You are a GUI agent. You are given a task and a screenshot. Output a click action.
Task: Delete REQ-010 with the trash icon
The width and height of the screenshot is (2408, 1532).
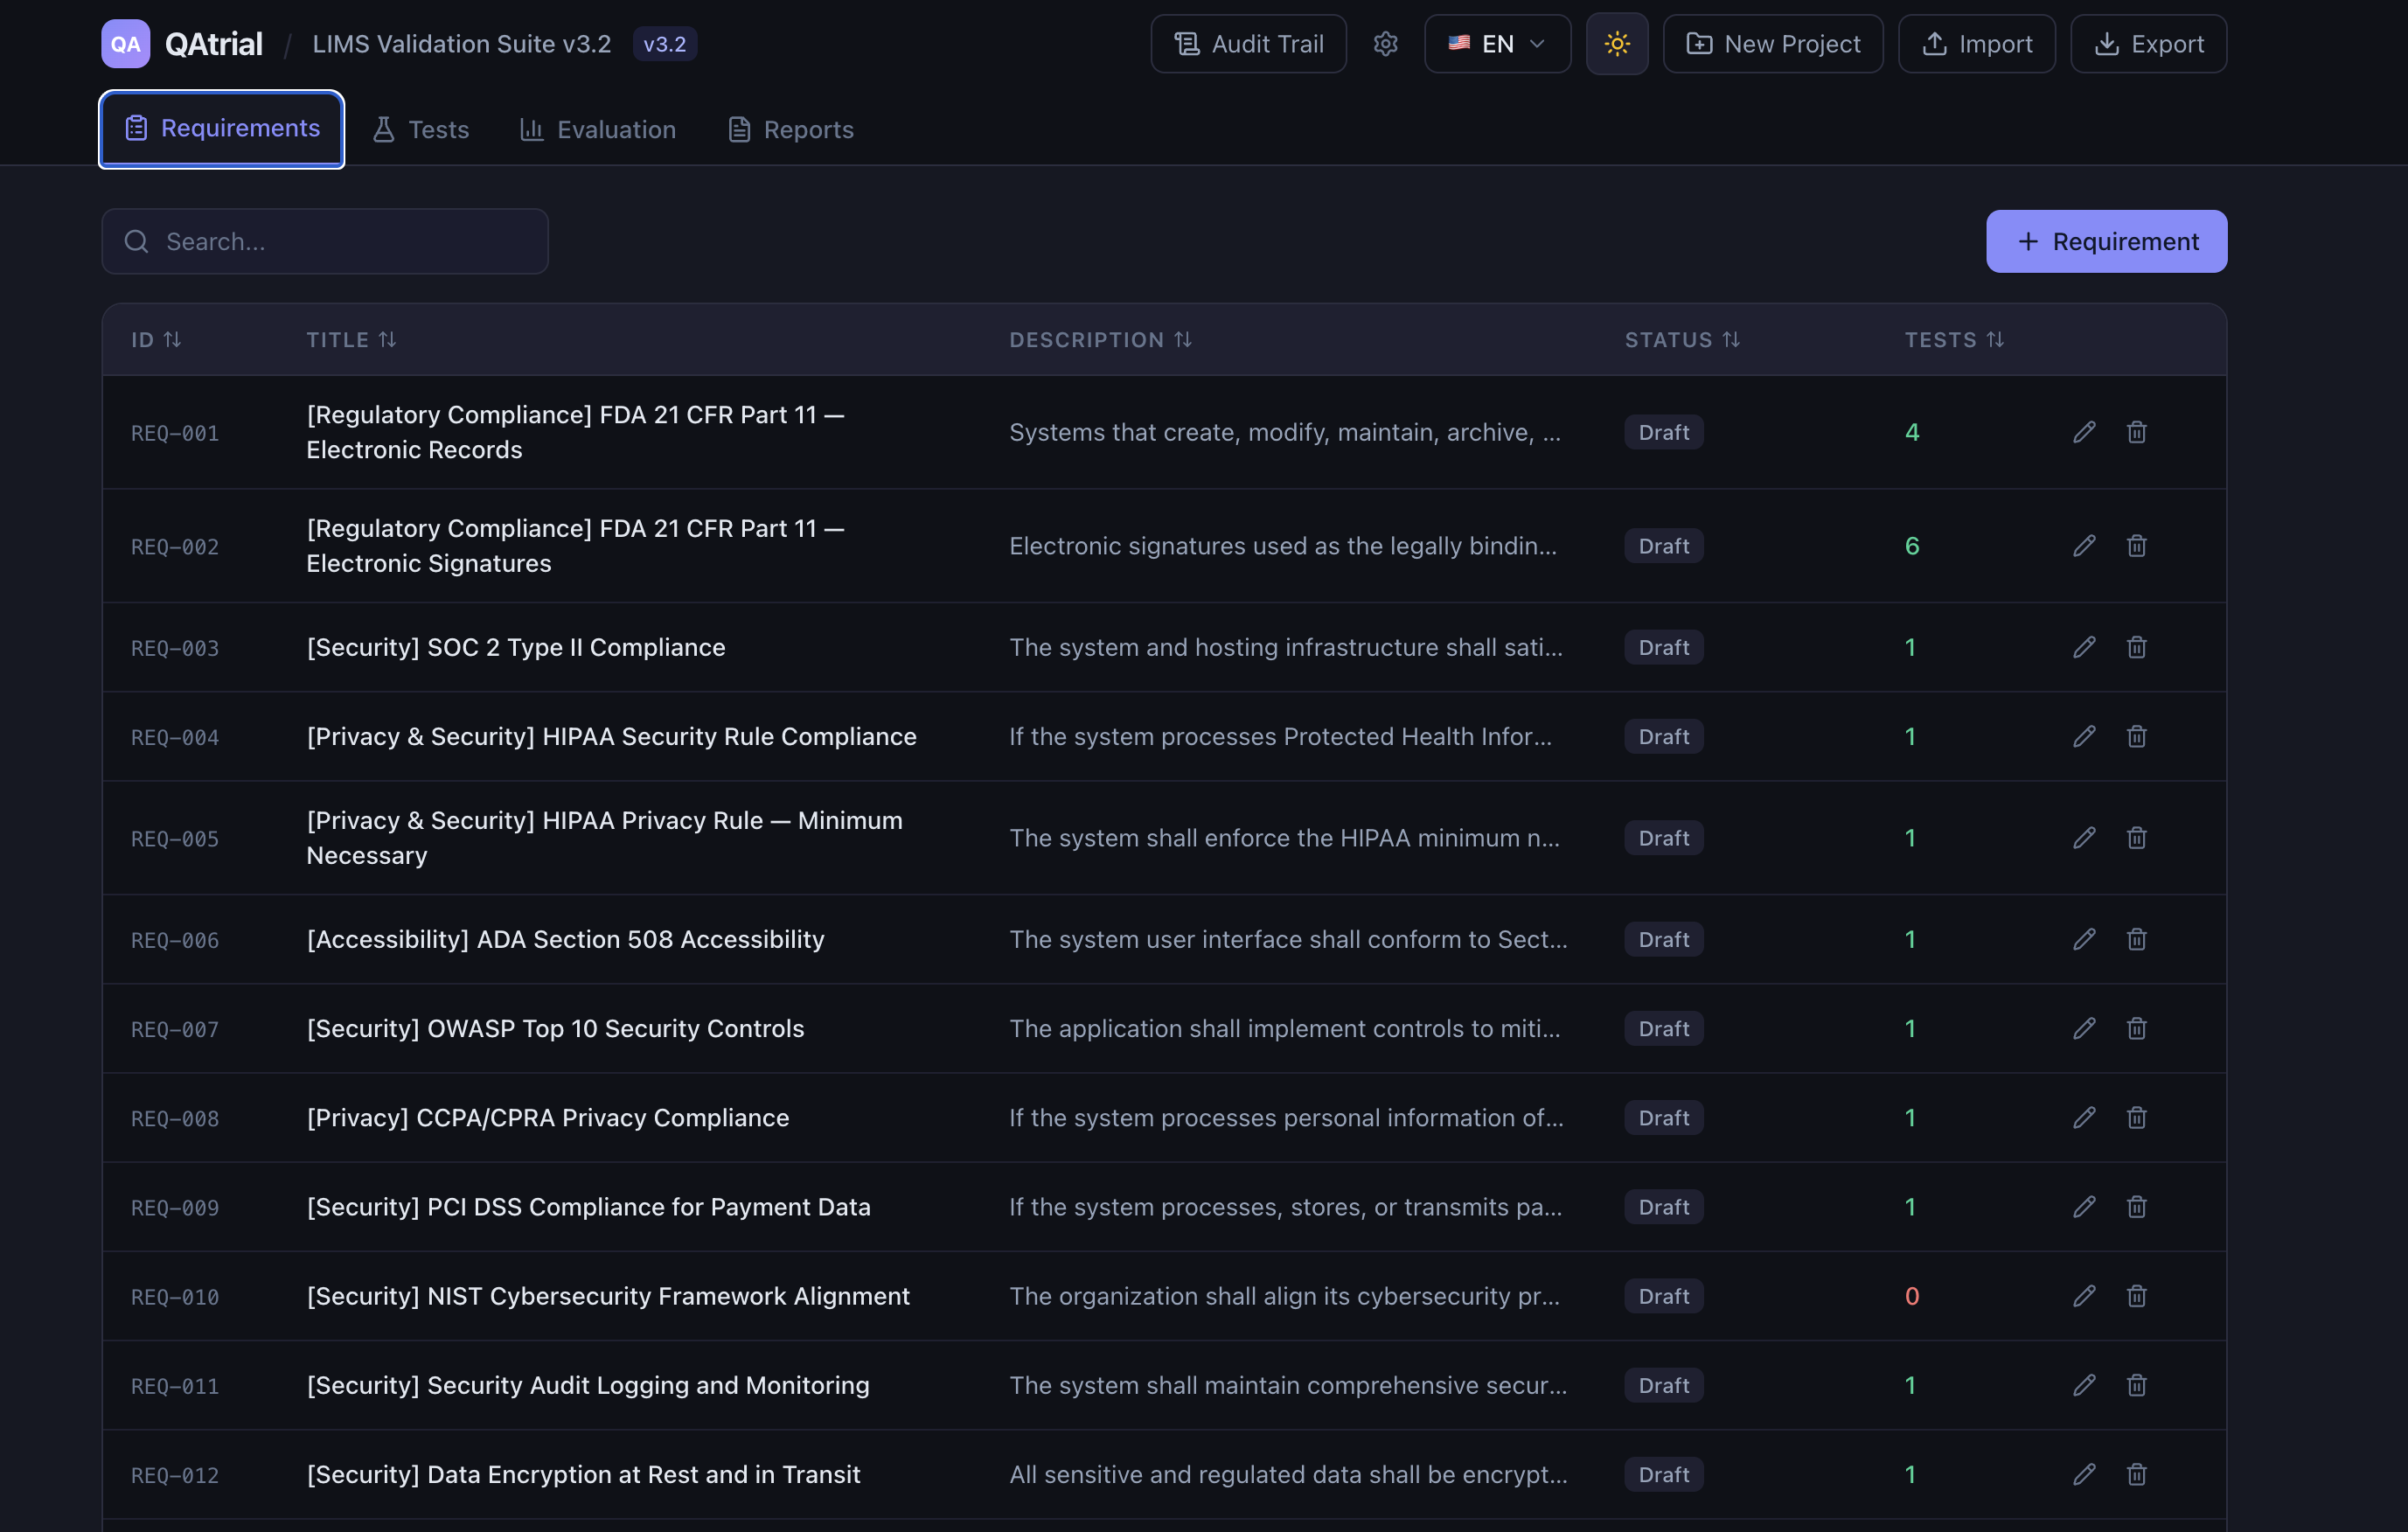[2137, 1296]
